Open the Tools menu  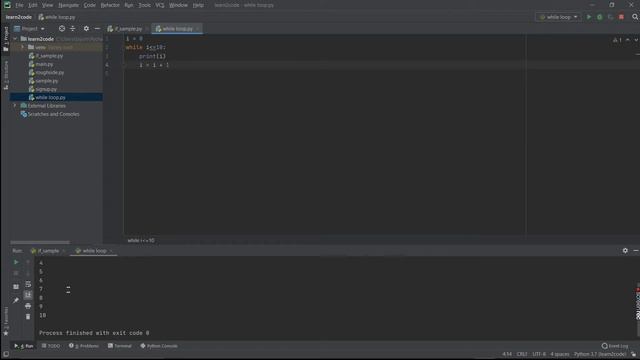coord(144,5)
